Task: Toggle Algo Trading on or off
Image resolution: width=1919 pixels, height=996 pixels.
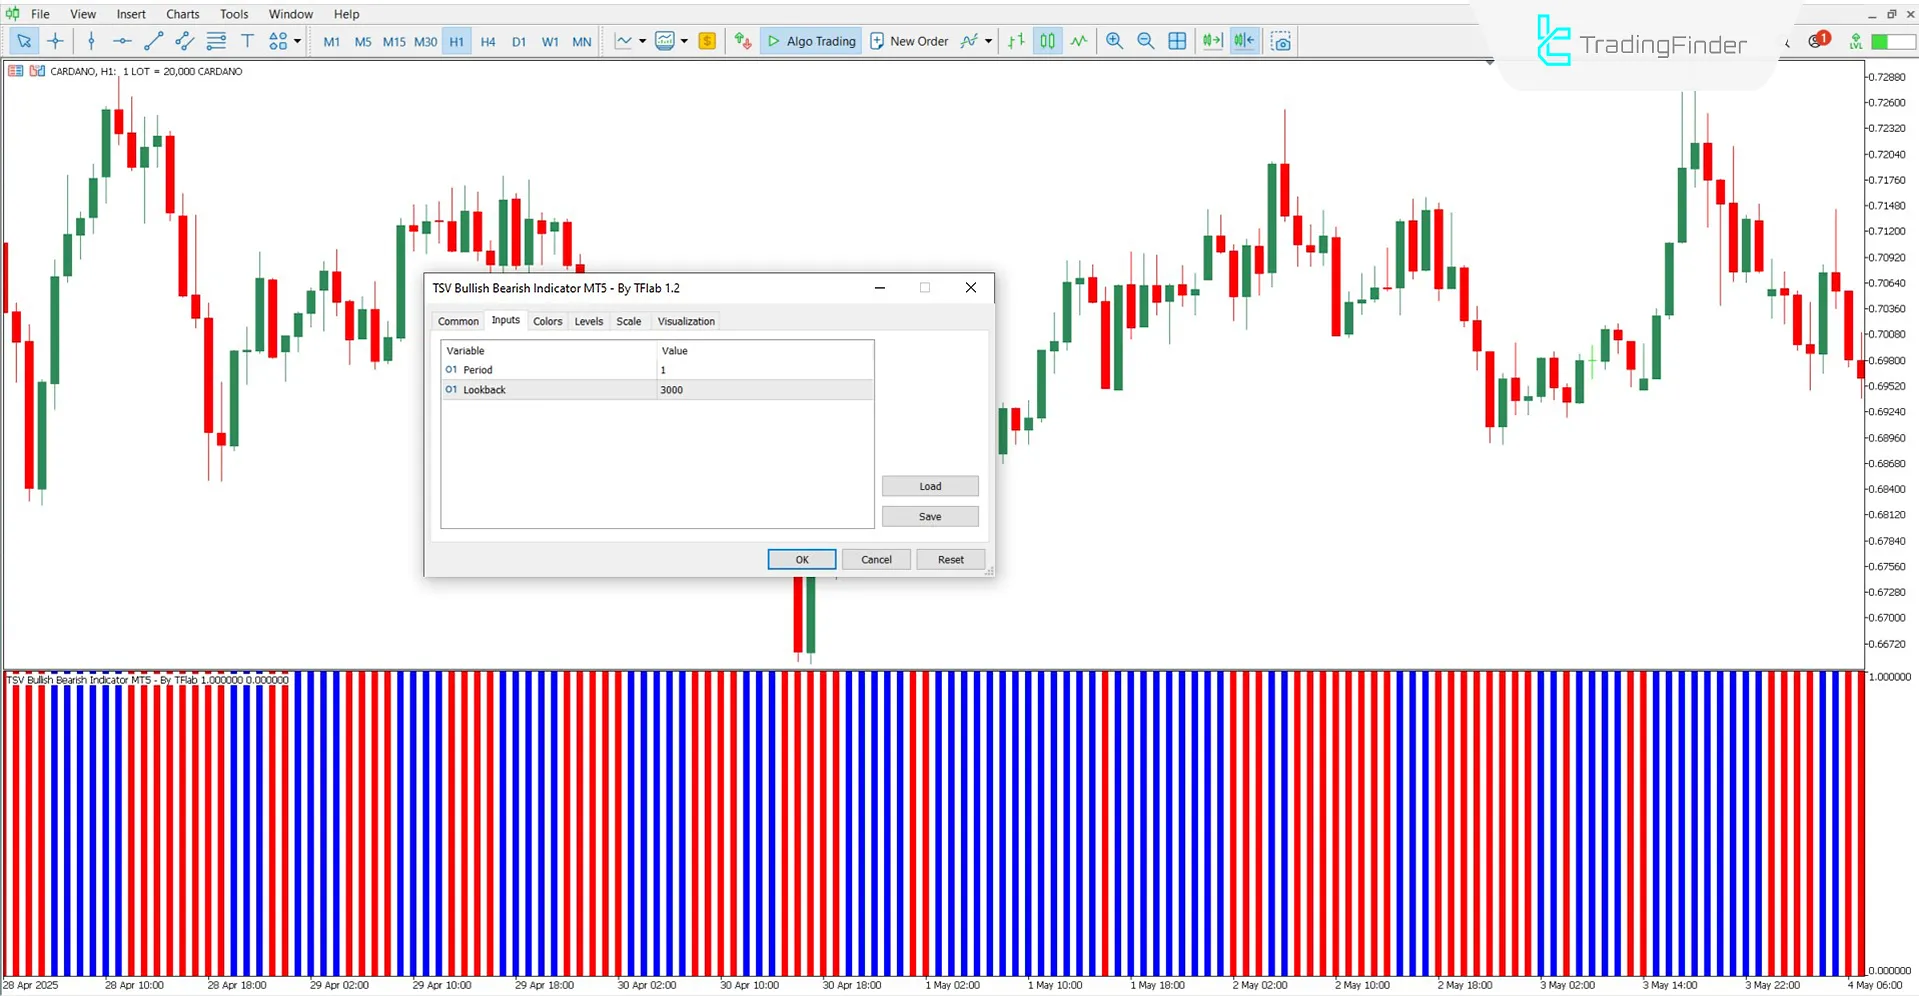Action: pyautogui.click(x=811, y=41)
